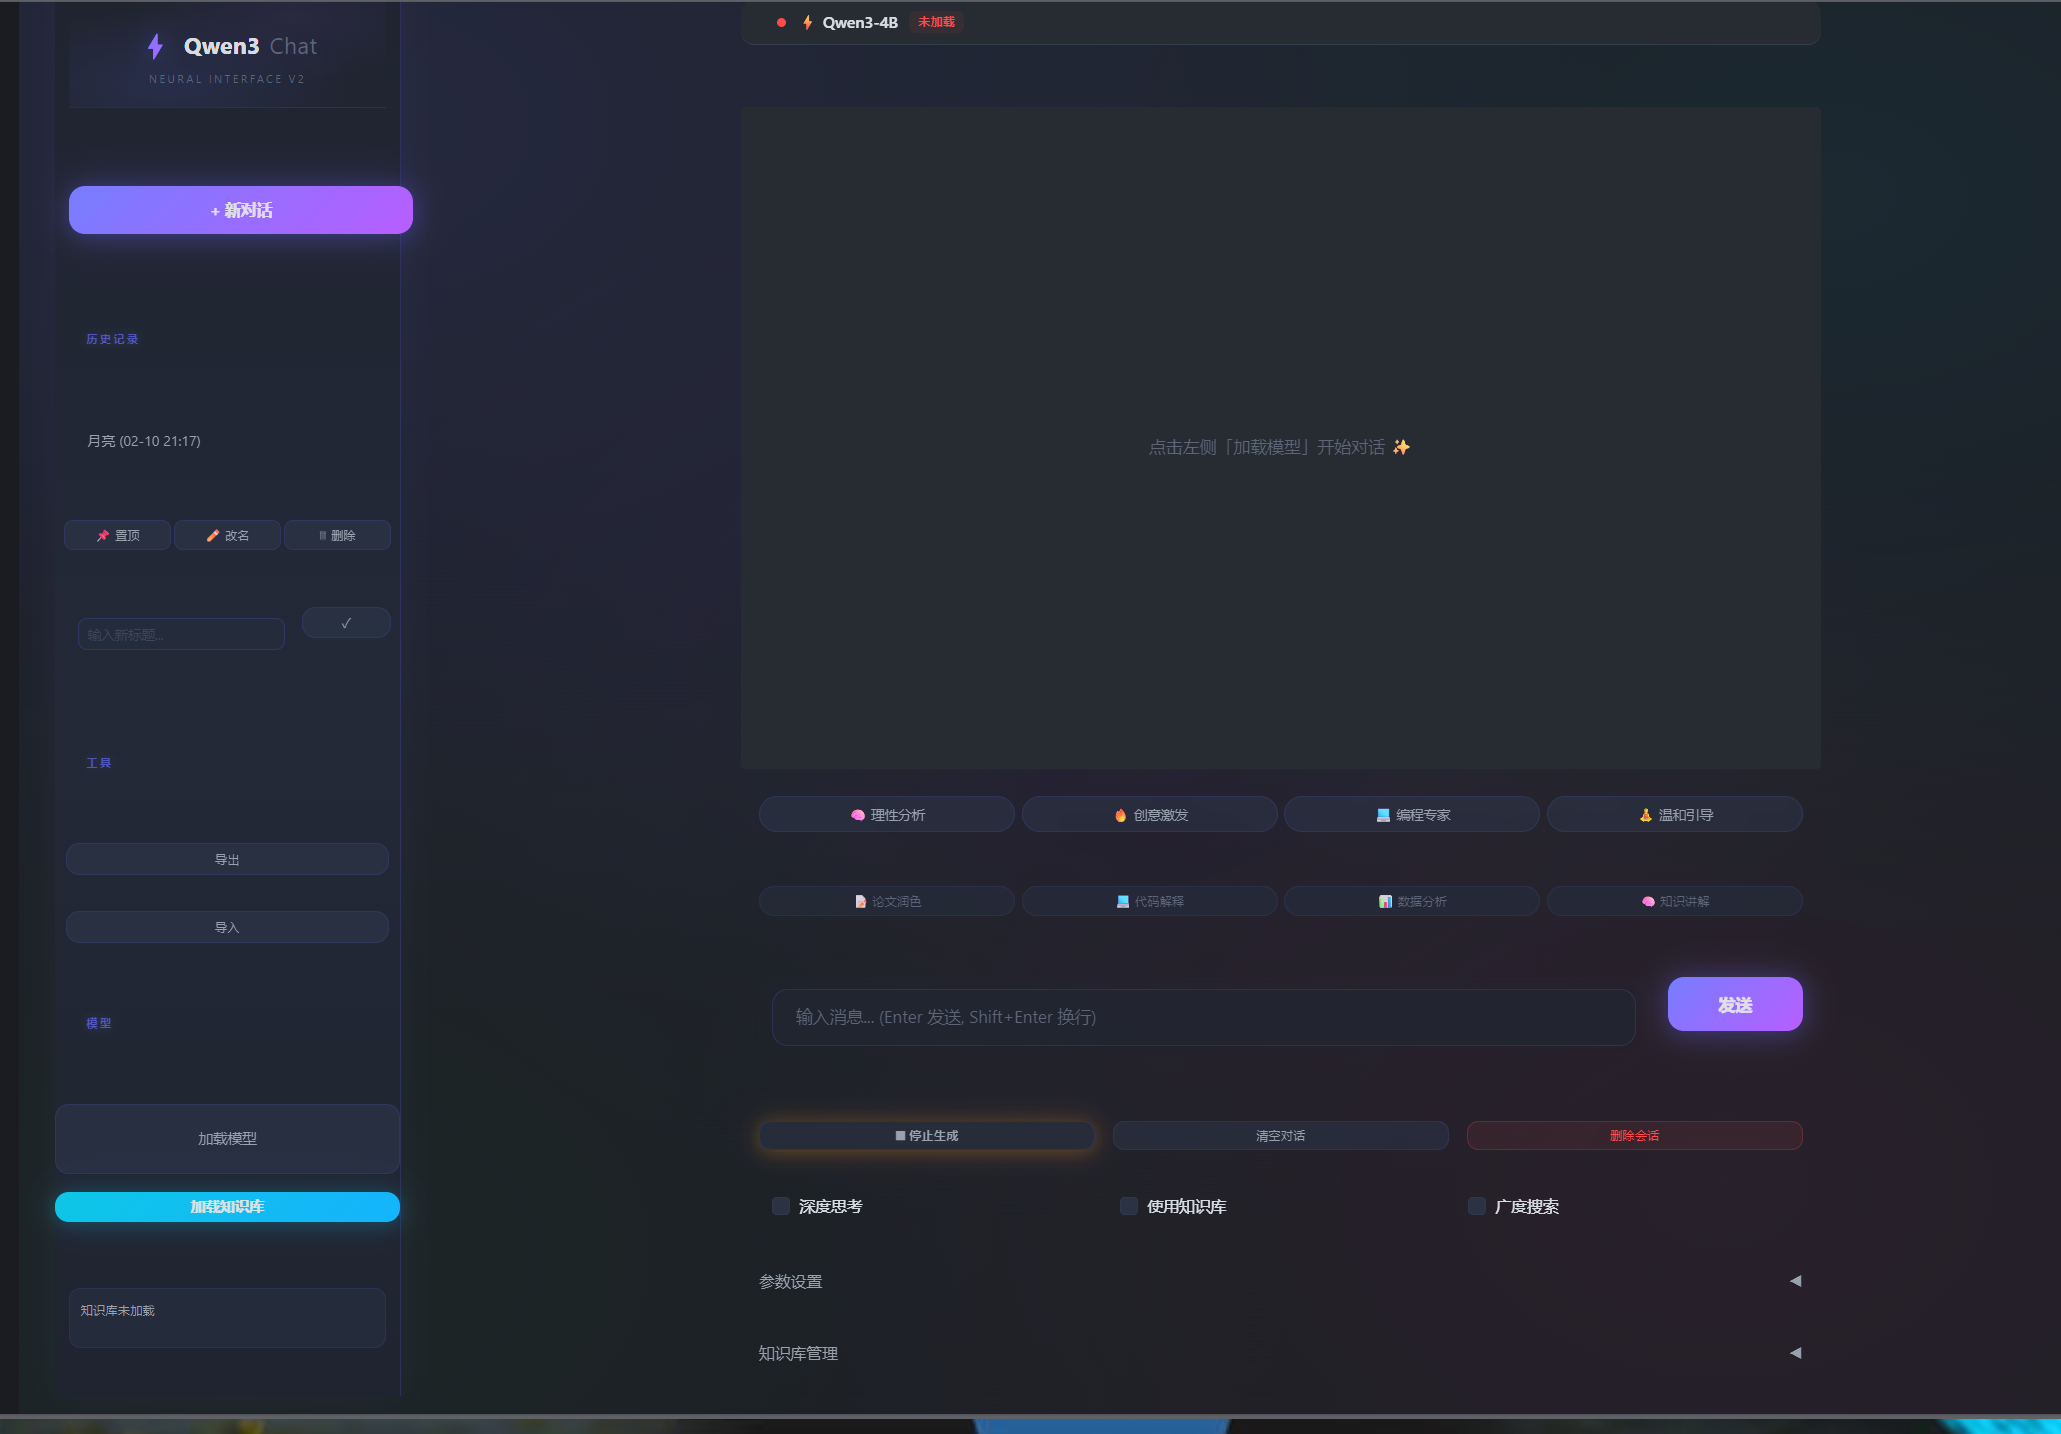
Task: Click the 加载模型 button
Action: click(x=227, y=1139)
